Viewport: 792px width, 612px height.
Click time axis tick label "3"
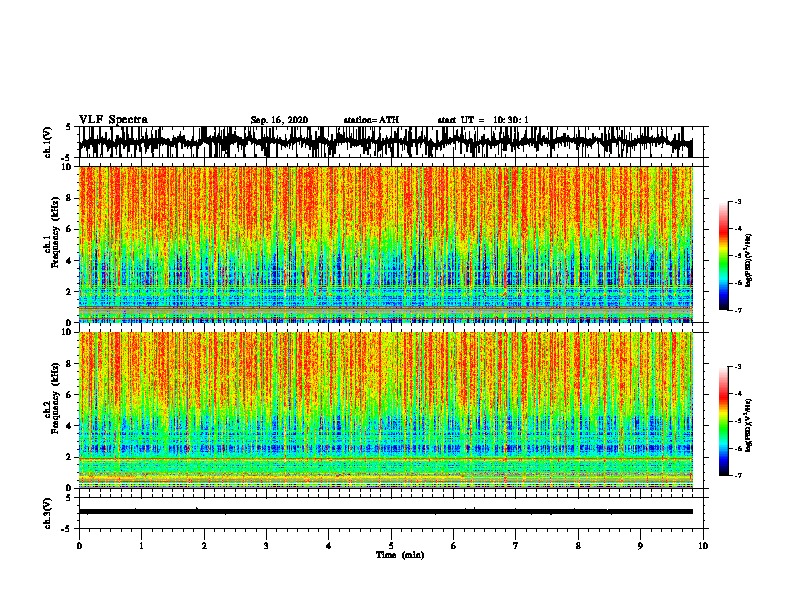(x=266, y=546)
